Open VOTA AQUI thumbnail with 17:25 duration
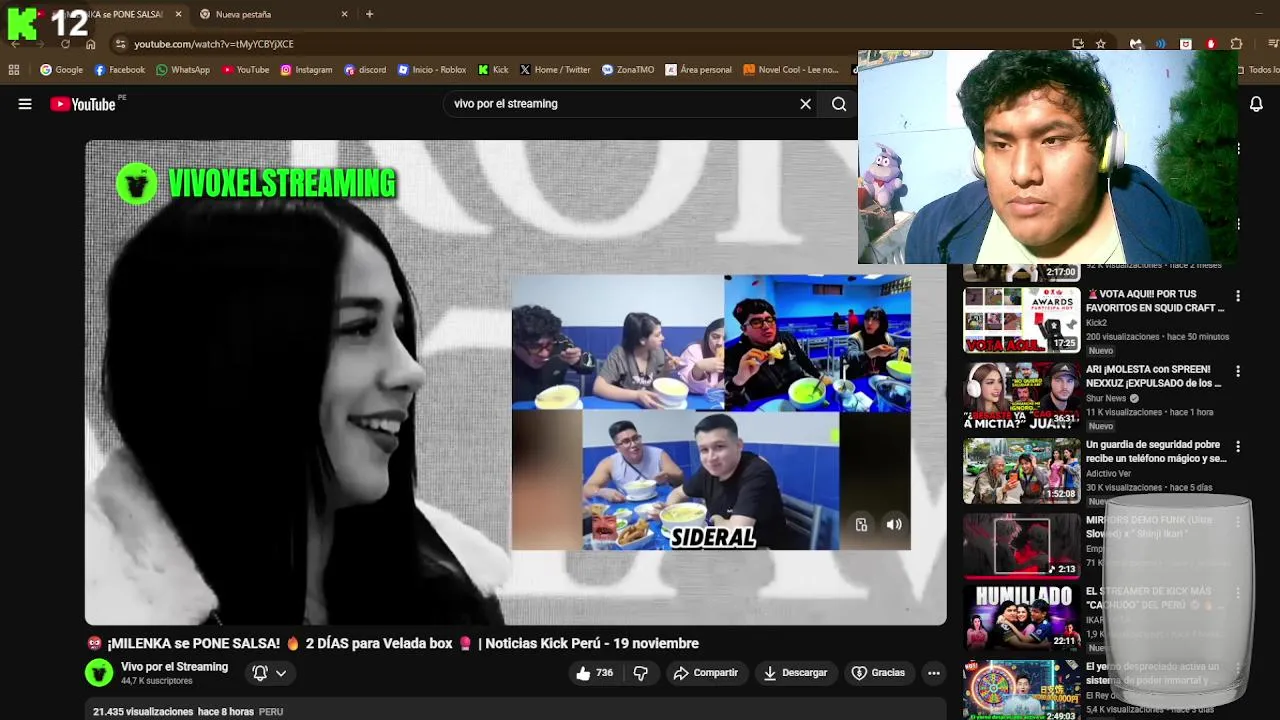 pyautogui.click(x=1022, y=320)
